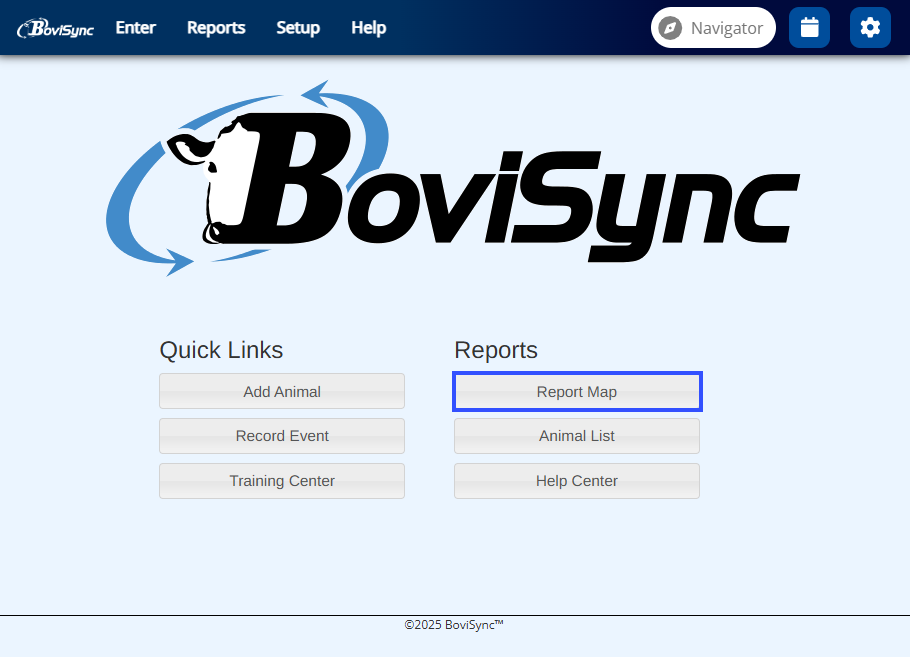The image size is (910, 657).
Task: Open the Animal List report
Action: pyautogui.click(x=577, y=436)
